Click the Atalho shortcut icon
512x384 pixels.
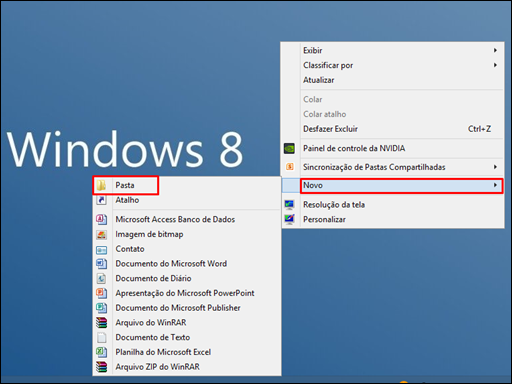[101, 200]
